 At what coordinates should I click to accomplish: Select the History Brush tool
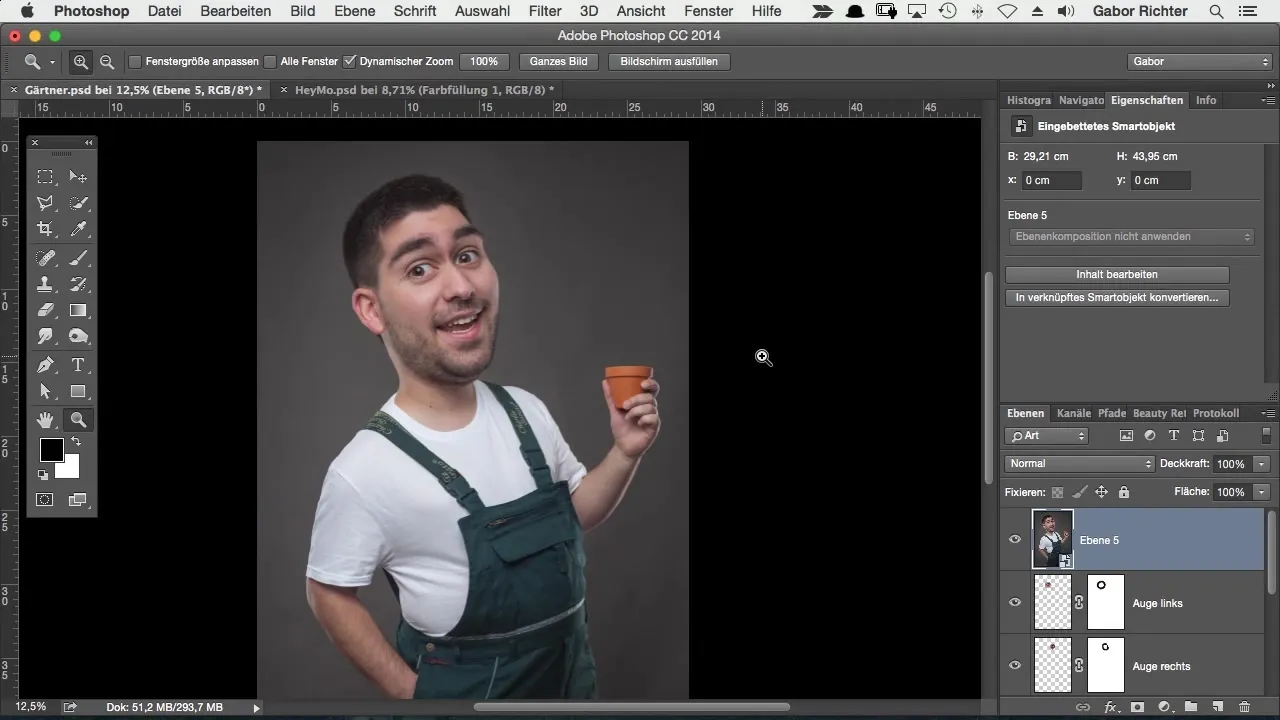point(78,284)
